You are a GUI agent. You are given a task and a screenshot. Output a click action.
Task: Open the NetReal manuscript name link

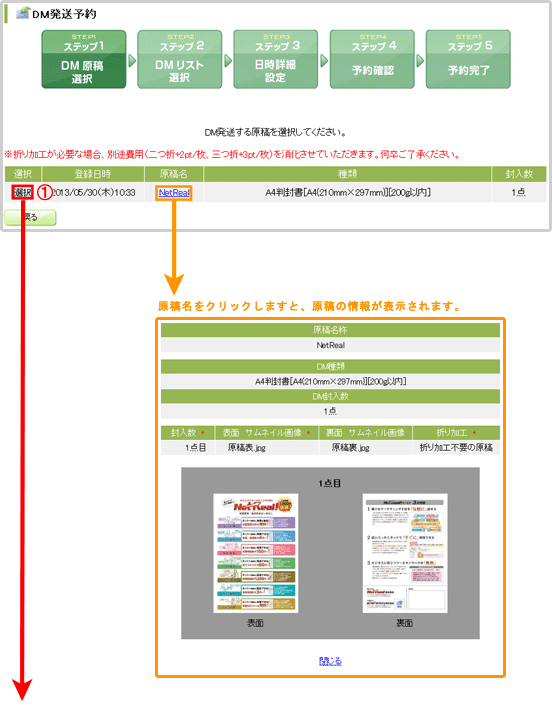[174, 193]
